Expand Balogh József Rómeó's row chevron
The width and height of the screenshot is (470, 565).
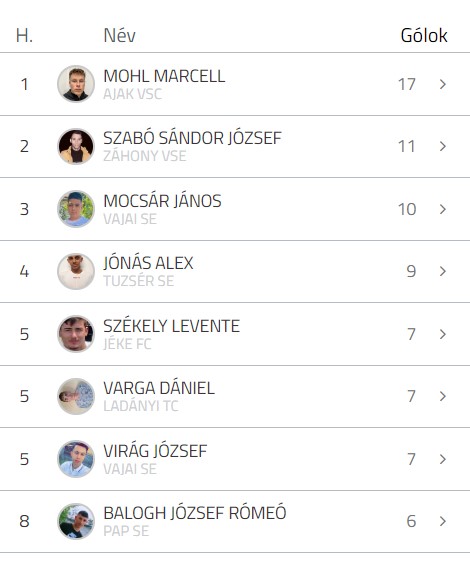443,521
